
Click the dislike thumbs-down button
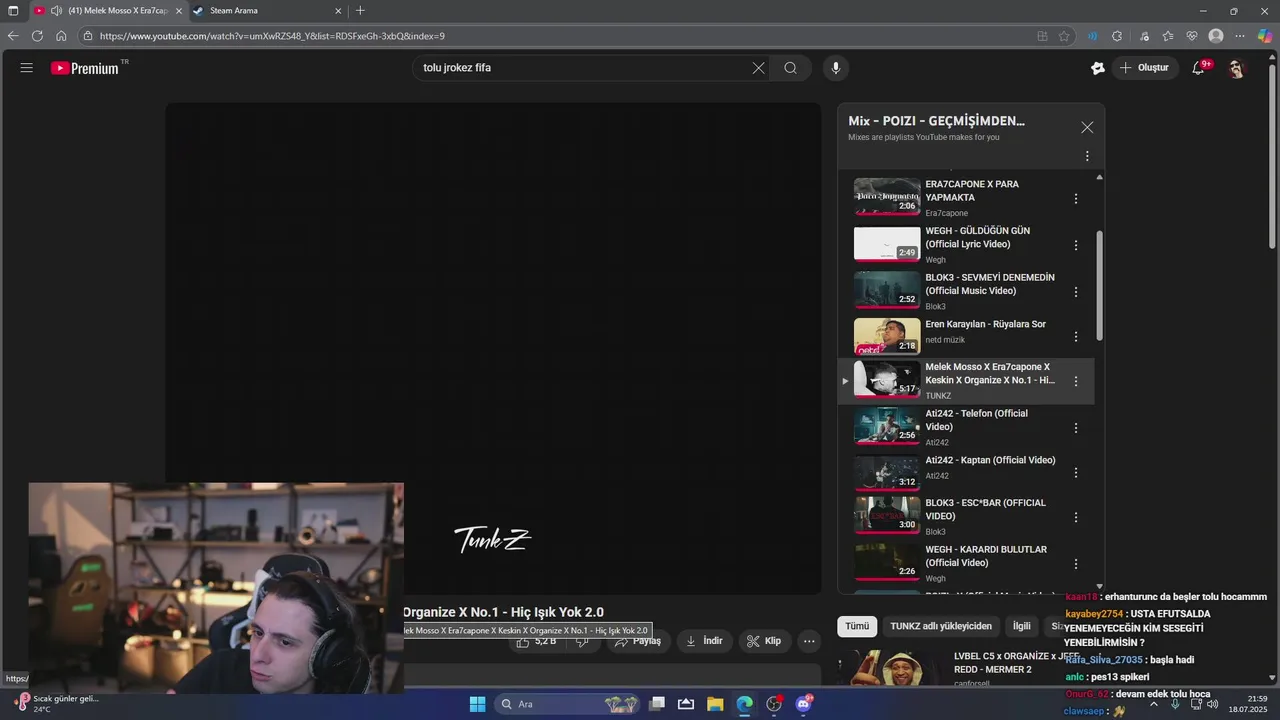(x=583, y=641)
